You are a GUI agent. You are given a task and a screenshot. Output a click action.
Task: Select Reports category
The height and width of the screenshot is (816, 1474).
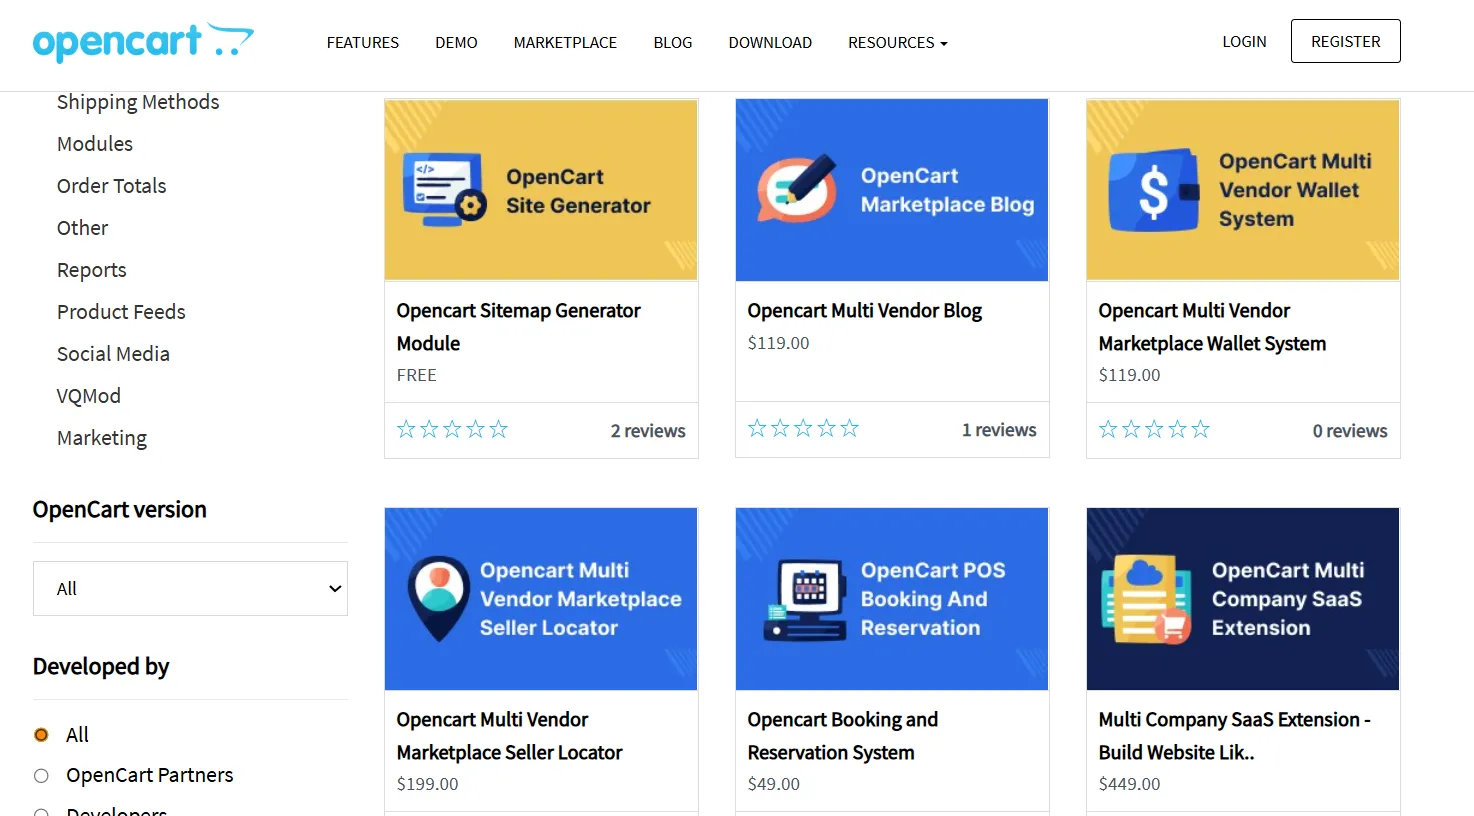(x=92, y=270)
